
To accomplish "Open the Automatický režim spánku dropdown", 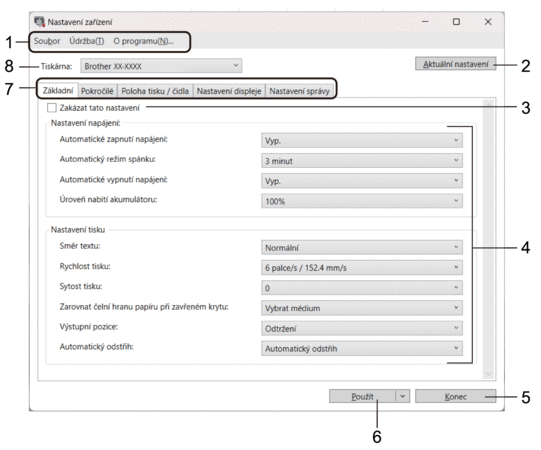I will (x=362, y=161).
